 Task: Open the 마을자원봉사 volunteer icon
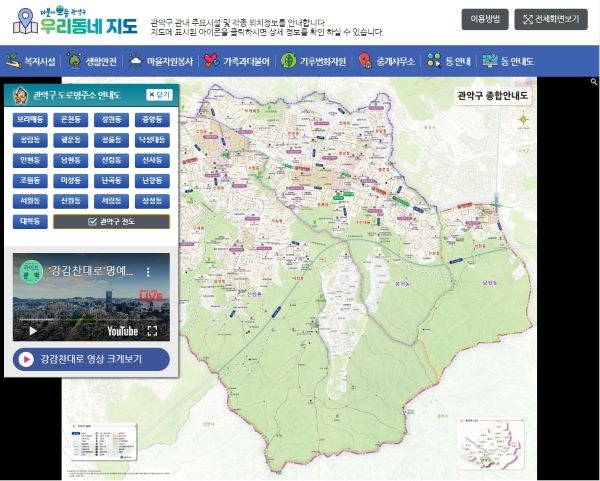point(136,61)
